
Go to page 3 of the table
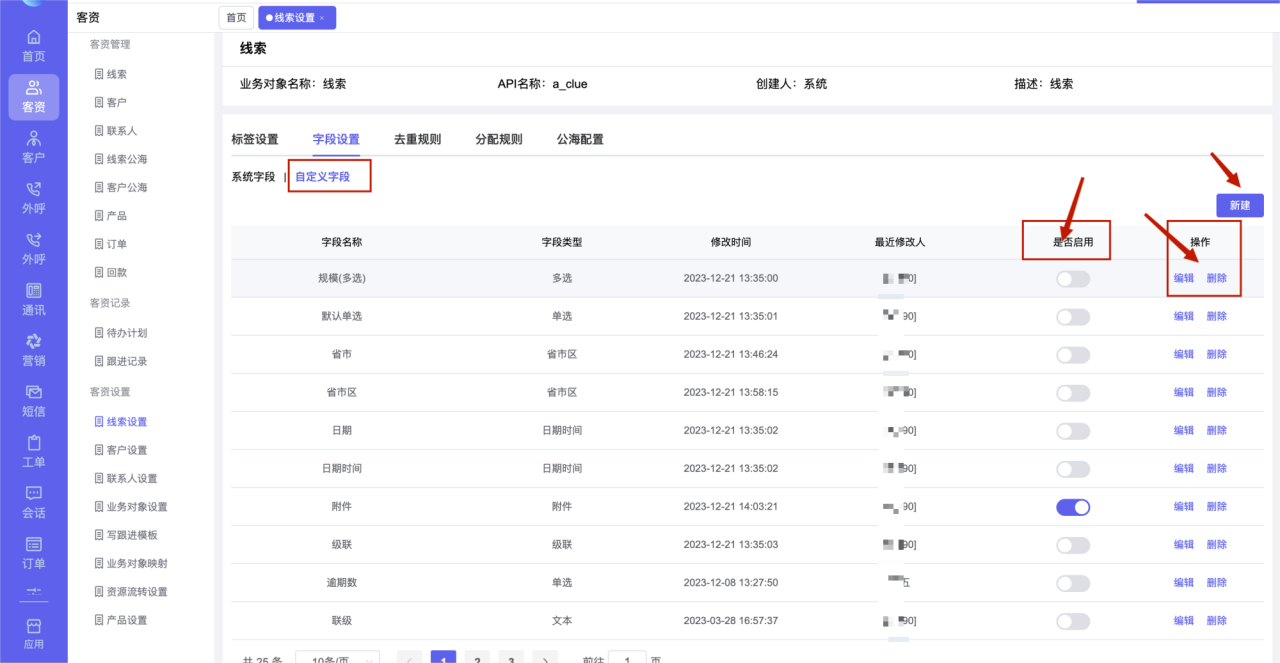(511, 657)
